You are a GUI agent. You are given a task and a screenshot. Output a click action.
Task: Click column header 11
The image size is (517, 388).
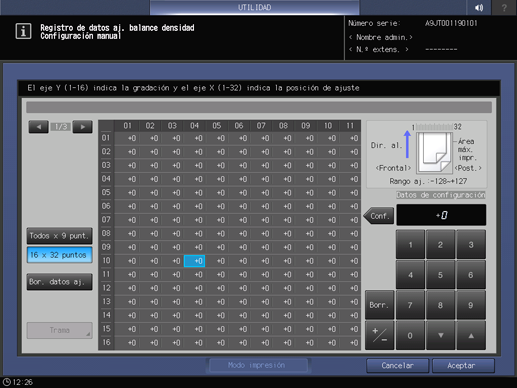pos(350,126)
